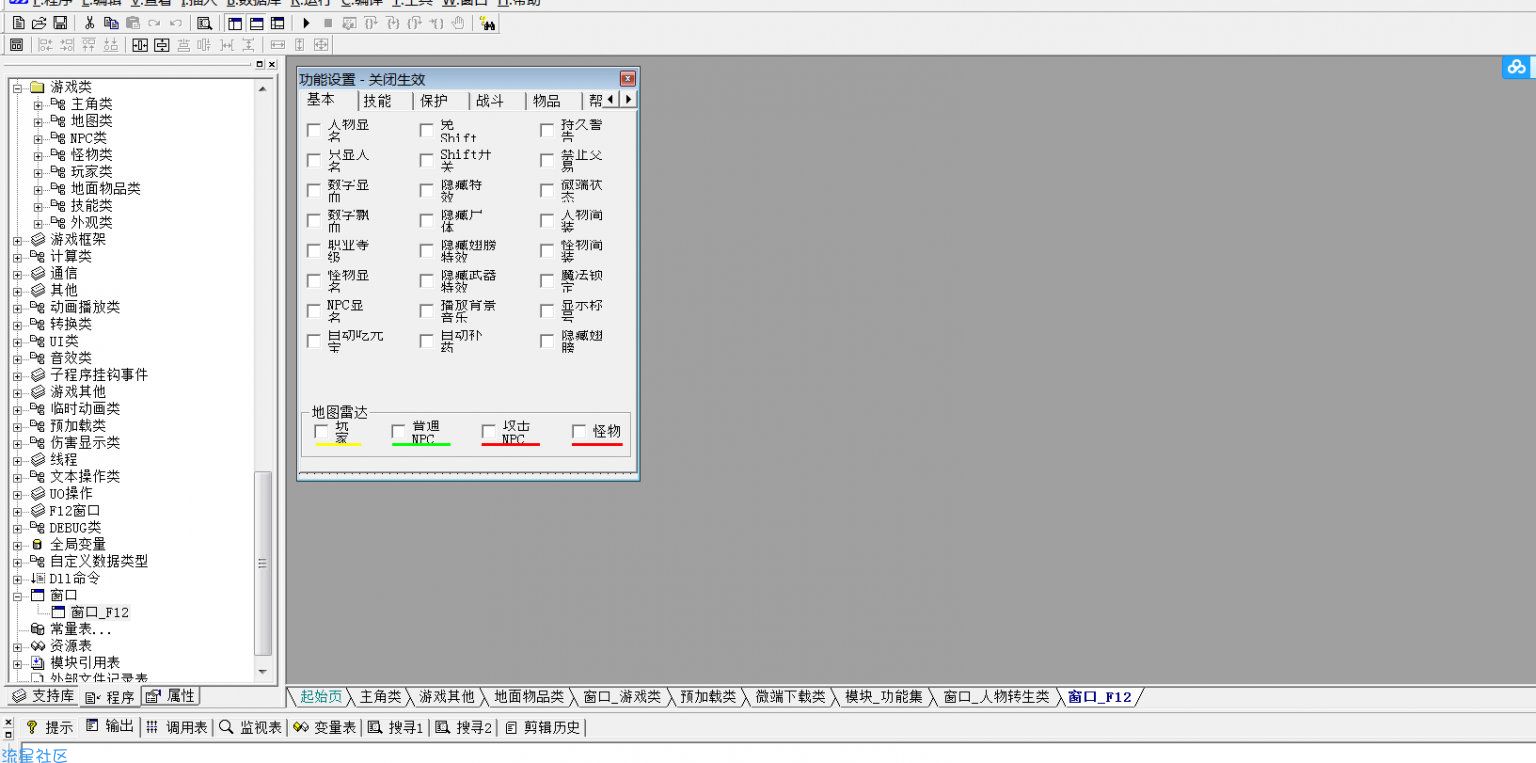
Task: Click the window component icon in second toolbar
Action: coord(17,45)
